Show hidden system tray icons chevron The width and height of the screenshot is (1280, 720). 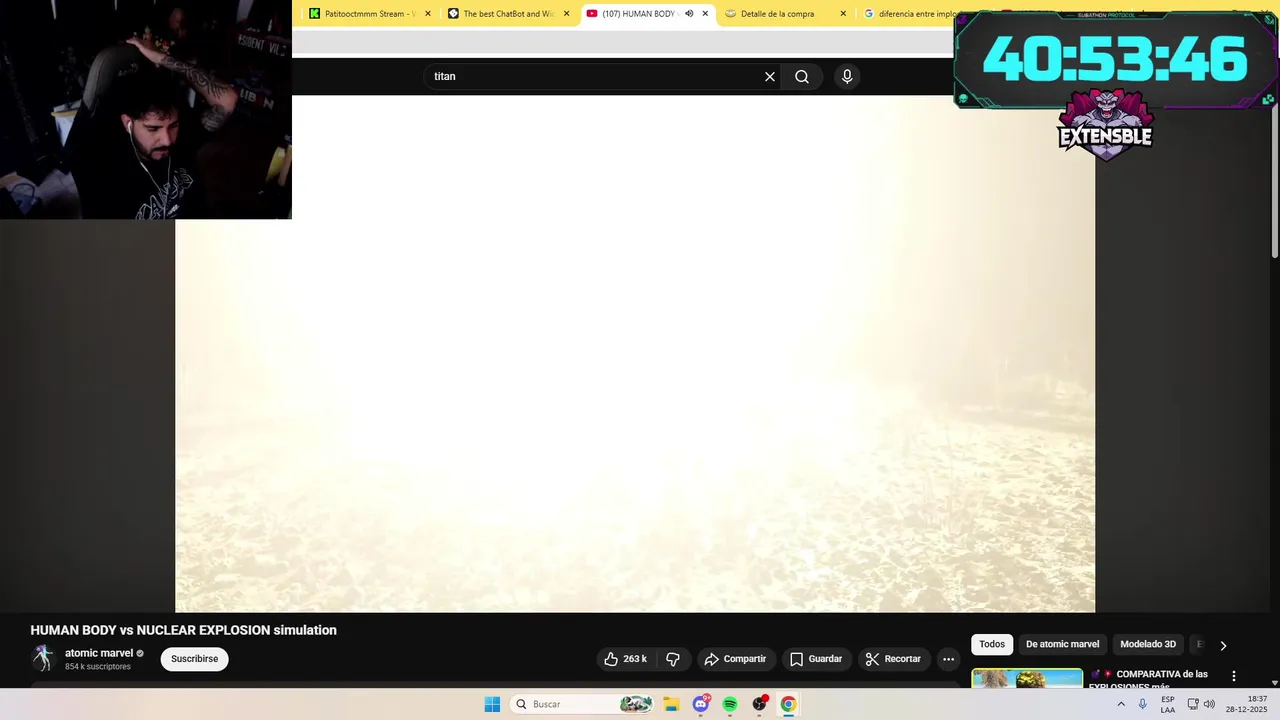1120,704
